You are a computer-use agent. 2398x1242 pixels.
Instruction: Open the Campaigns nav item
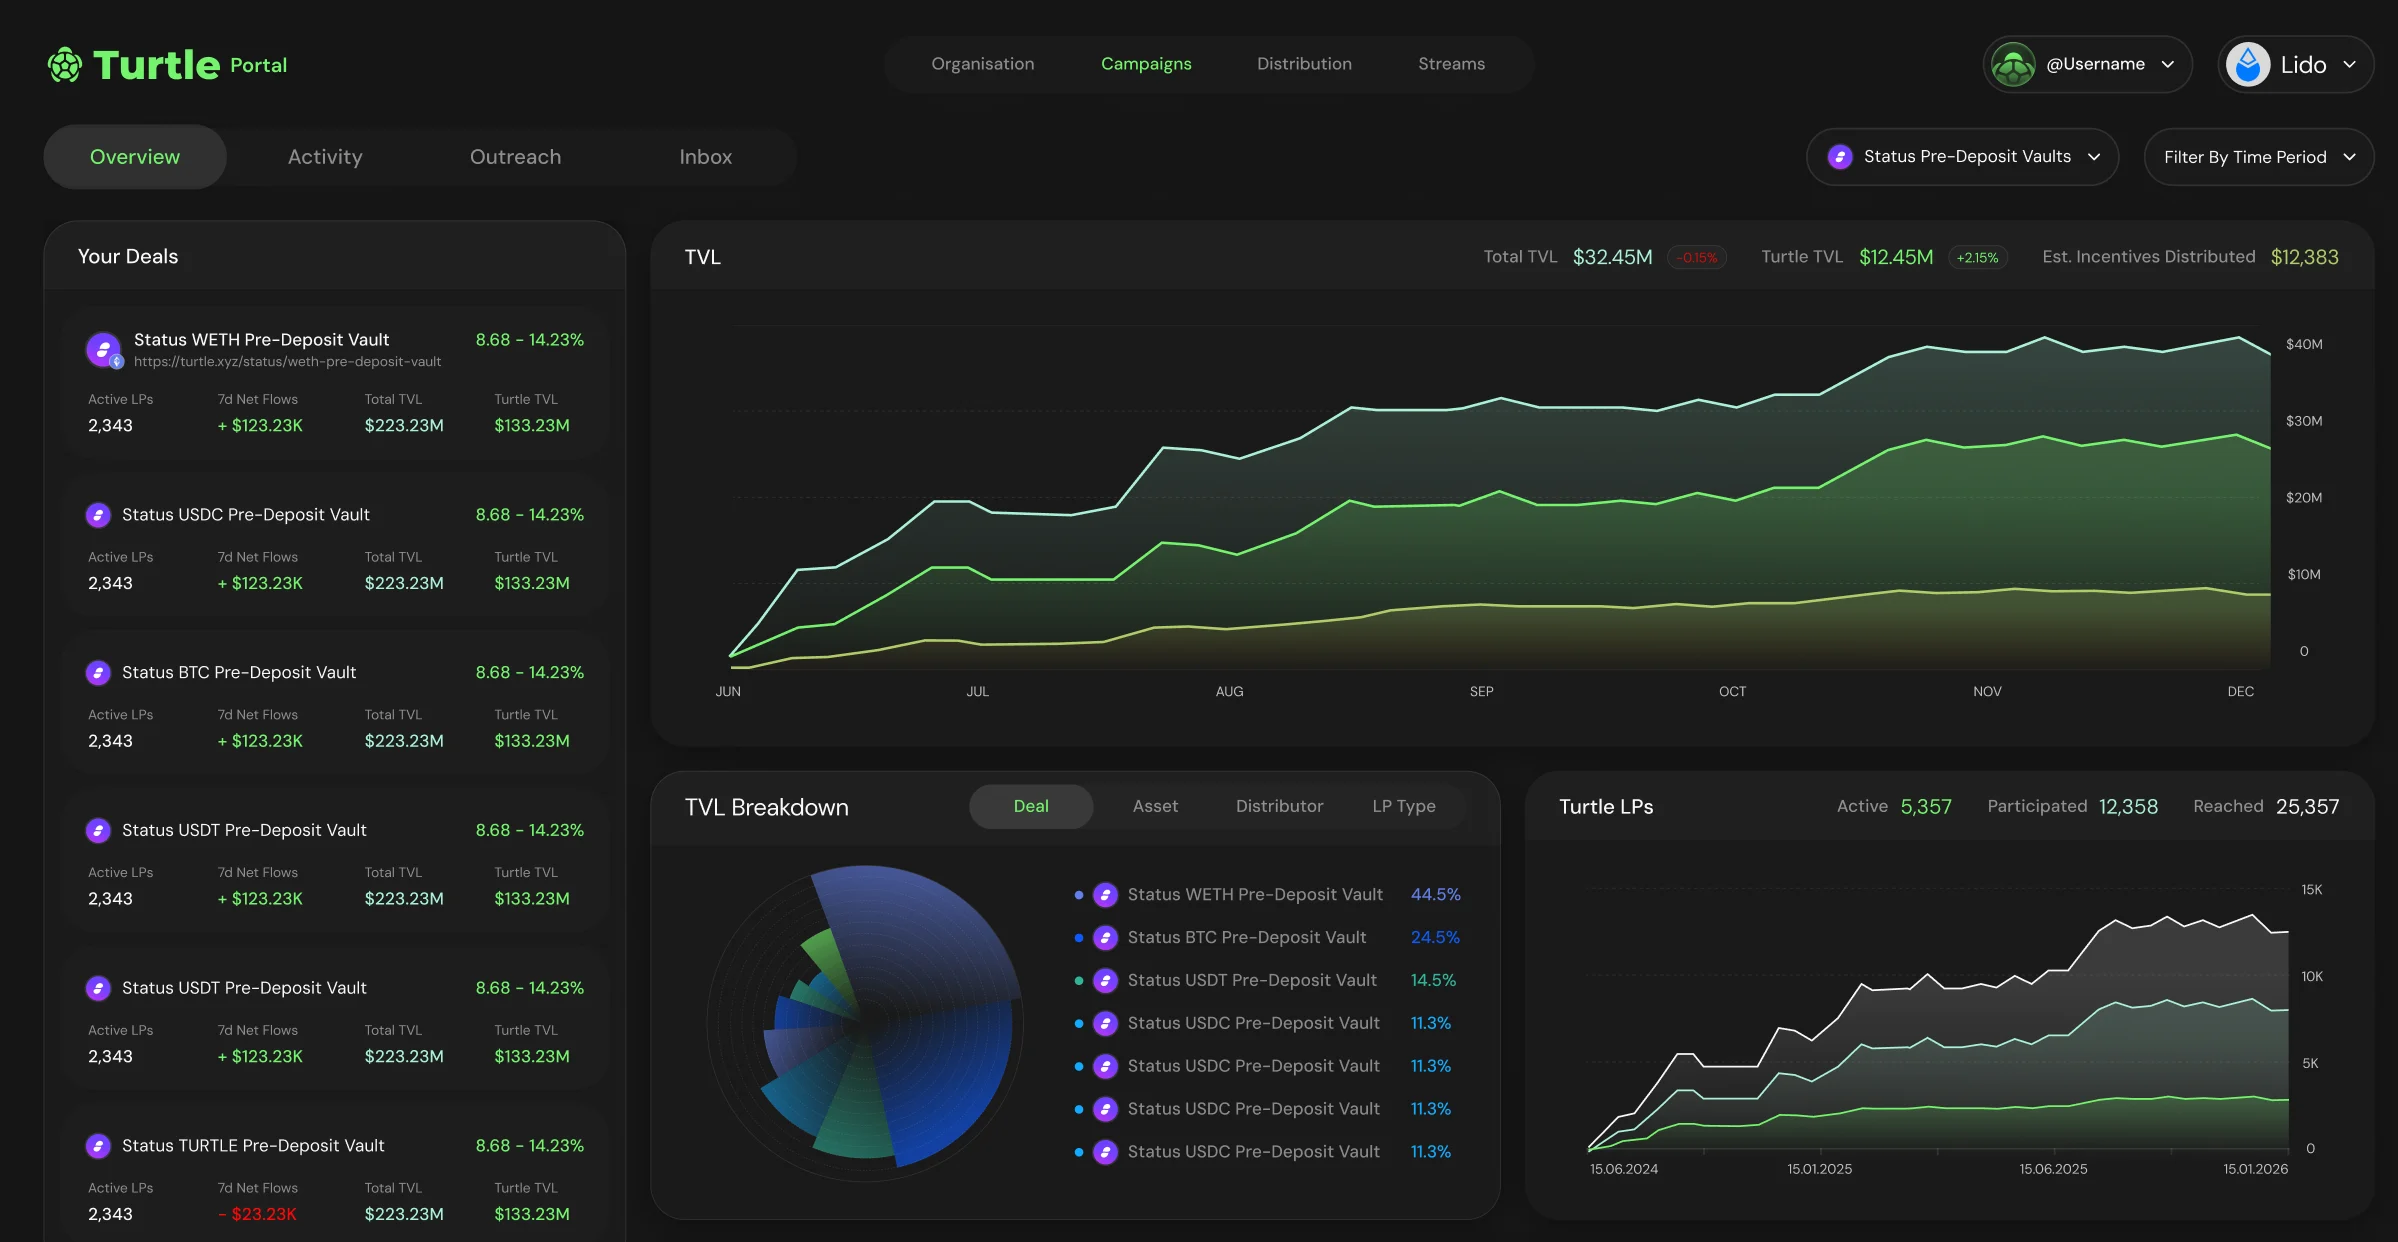point(1146,64)
